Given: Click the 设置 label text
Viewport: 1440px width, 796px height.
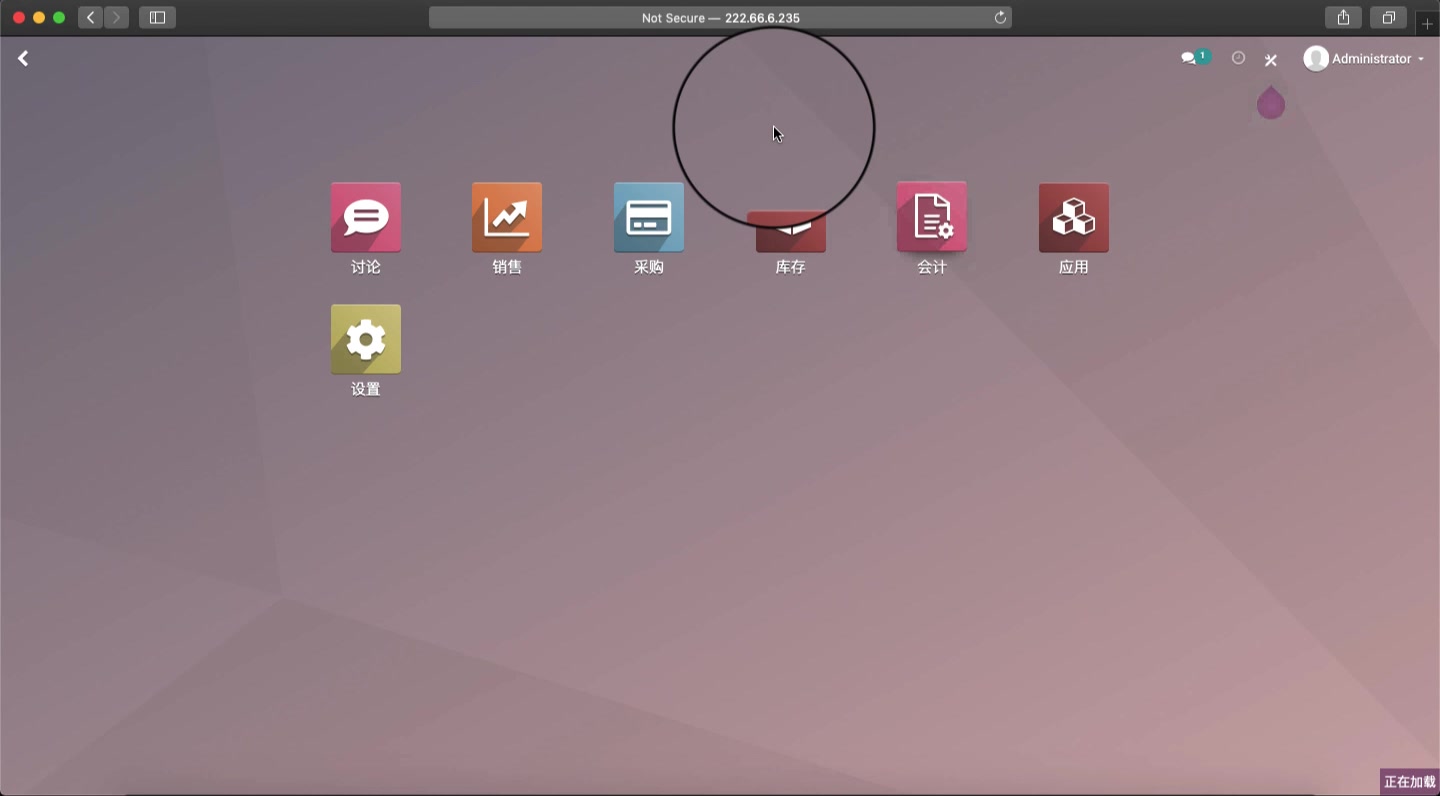Looking at the screenshot, I should [x=366, y=389].
